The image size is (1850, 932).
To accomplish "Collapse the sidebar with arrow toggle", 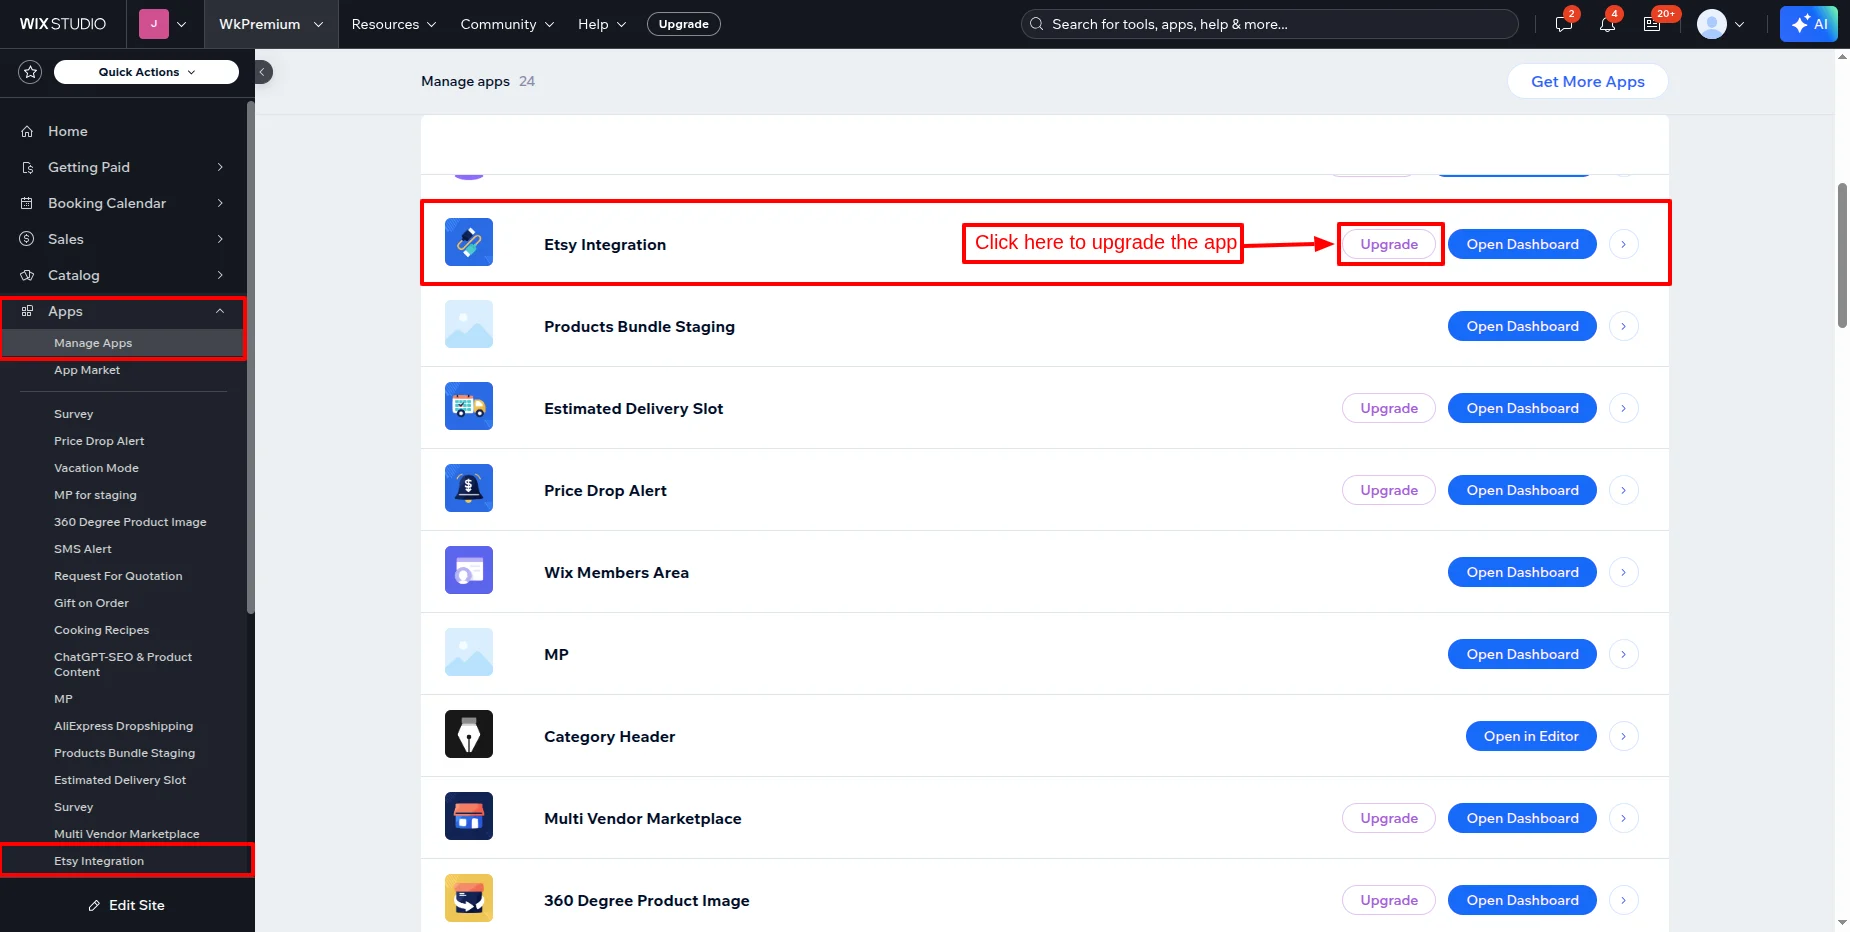I will click(x=263, y=72).
